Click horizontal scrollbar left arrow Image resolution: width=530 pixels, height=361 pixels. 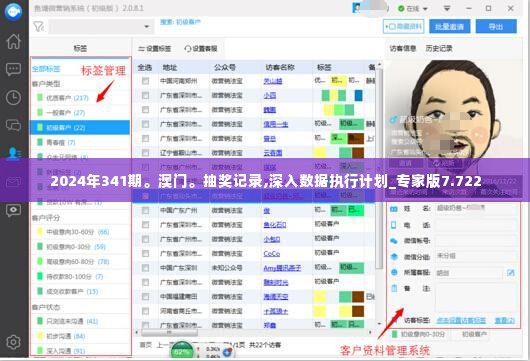click(x=137, y=333)
